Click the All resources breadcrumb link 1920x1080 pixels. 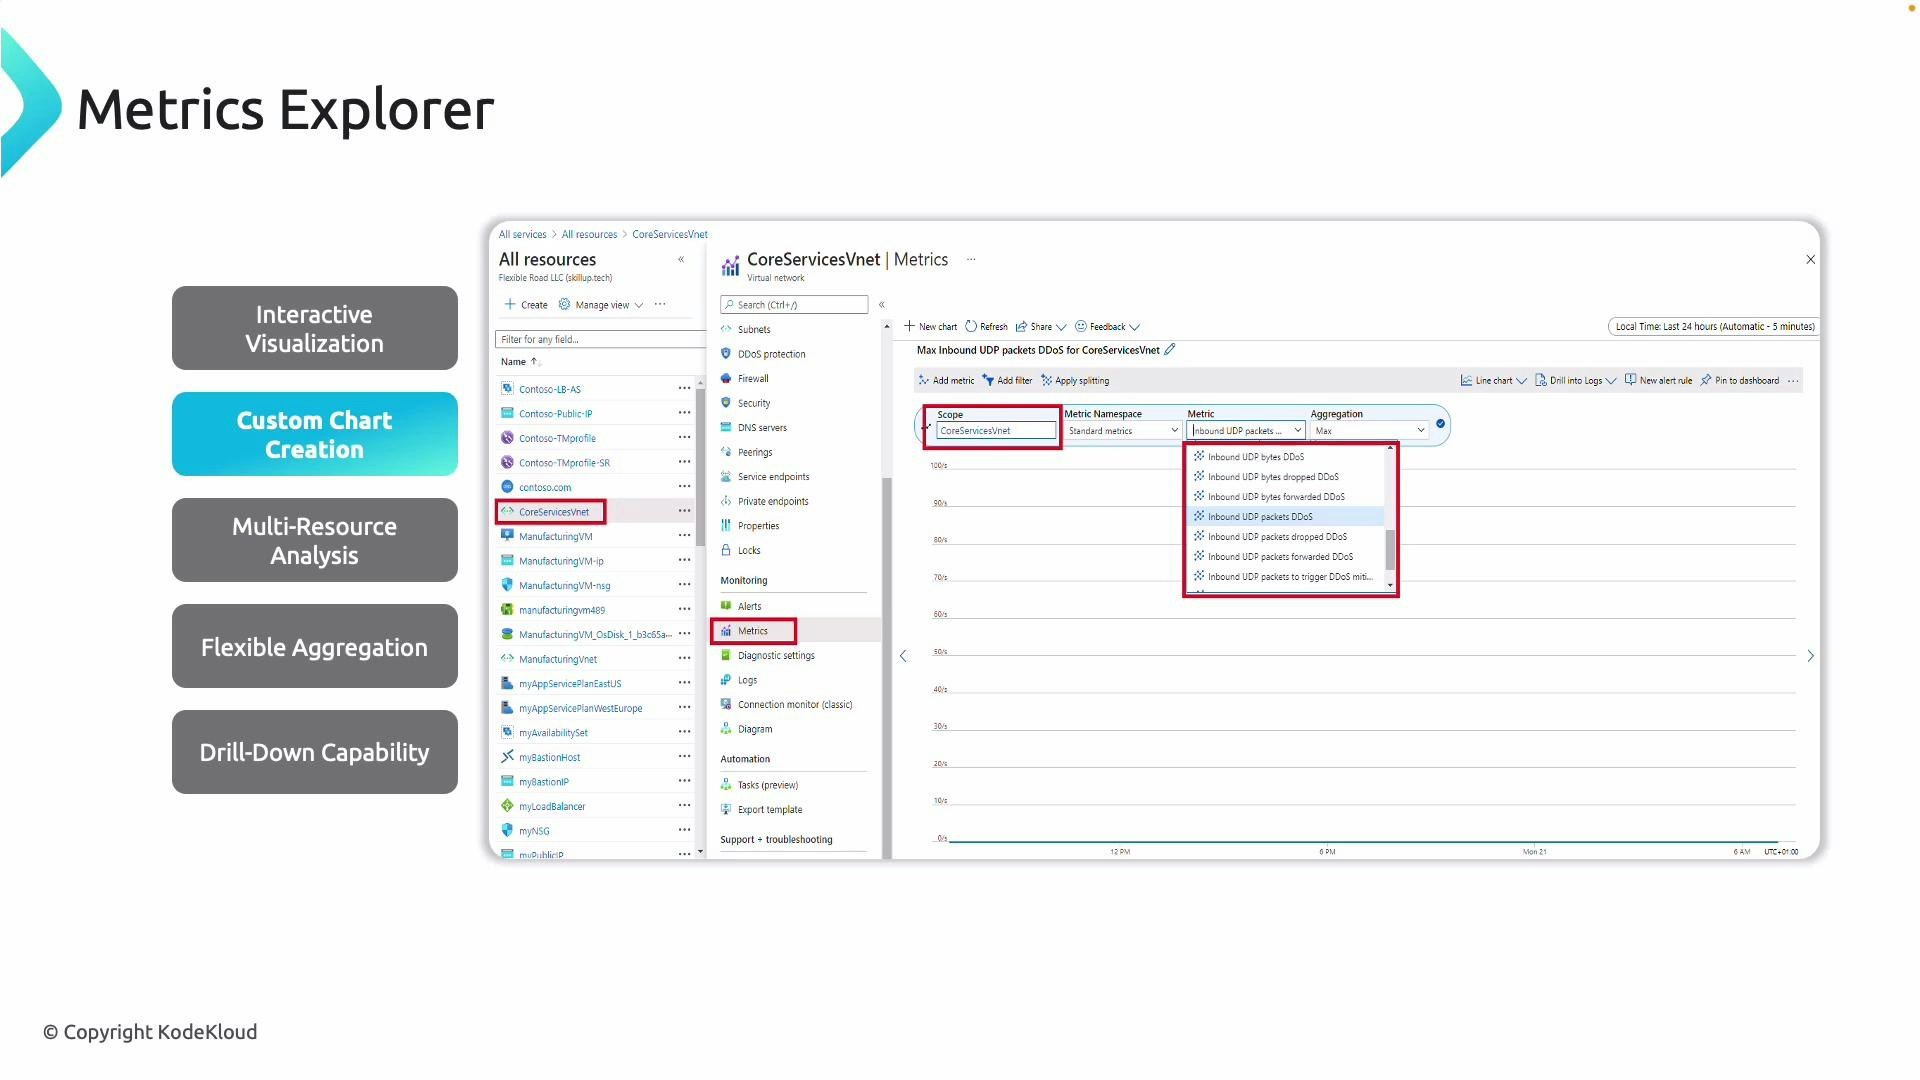(589, 233)
